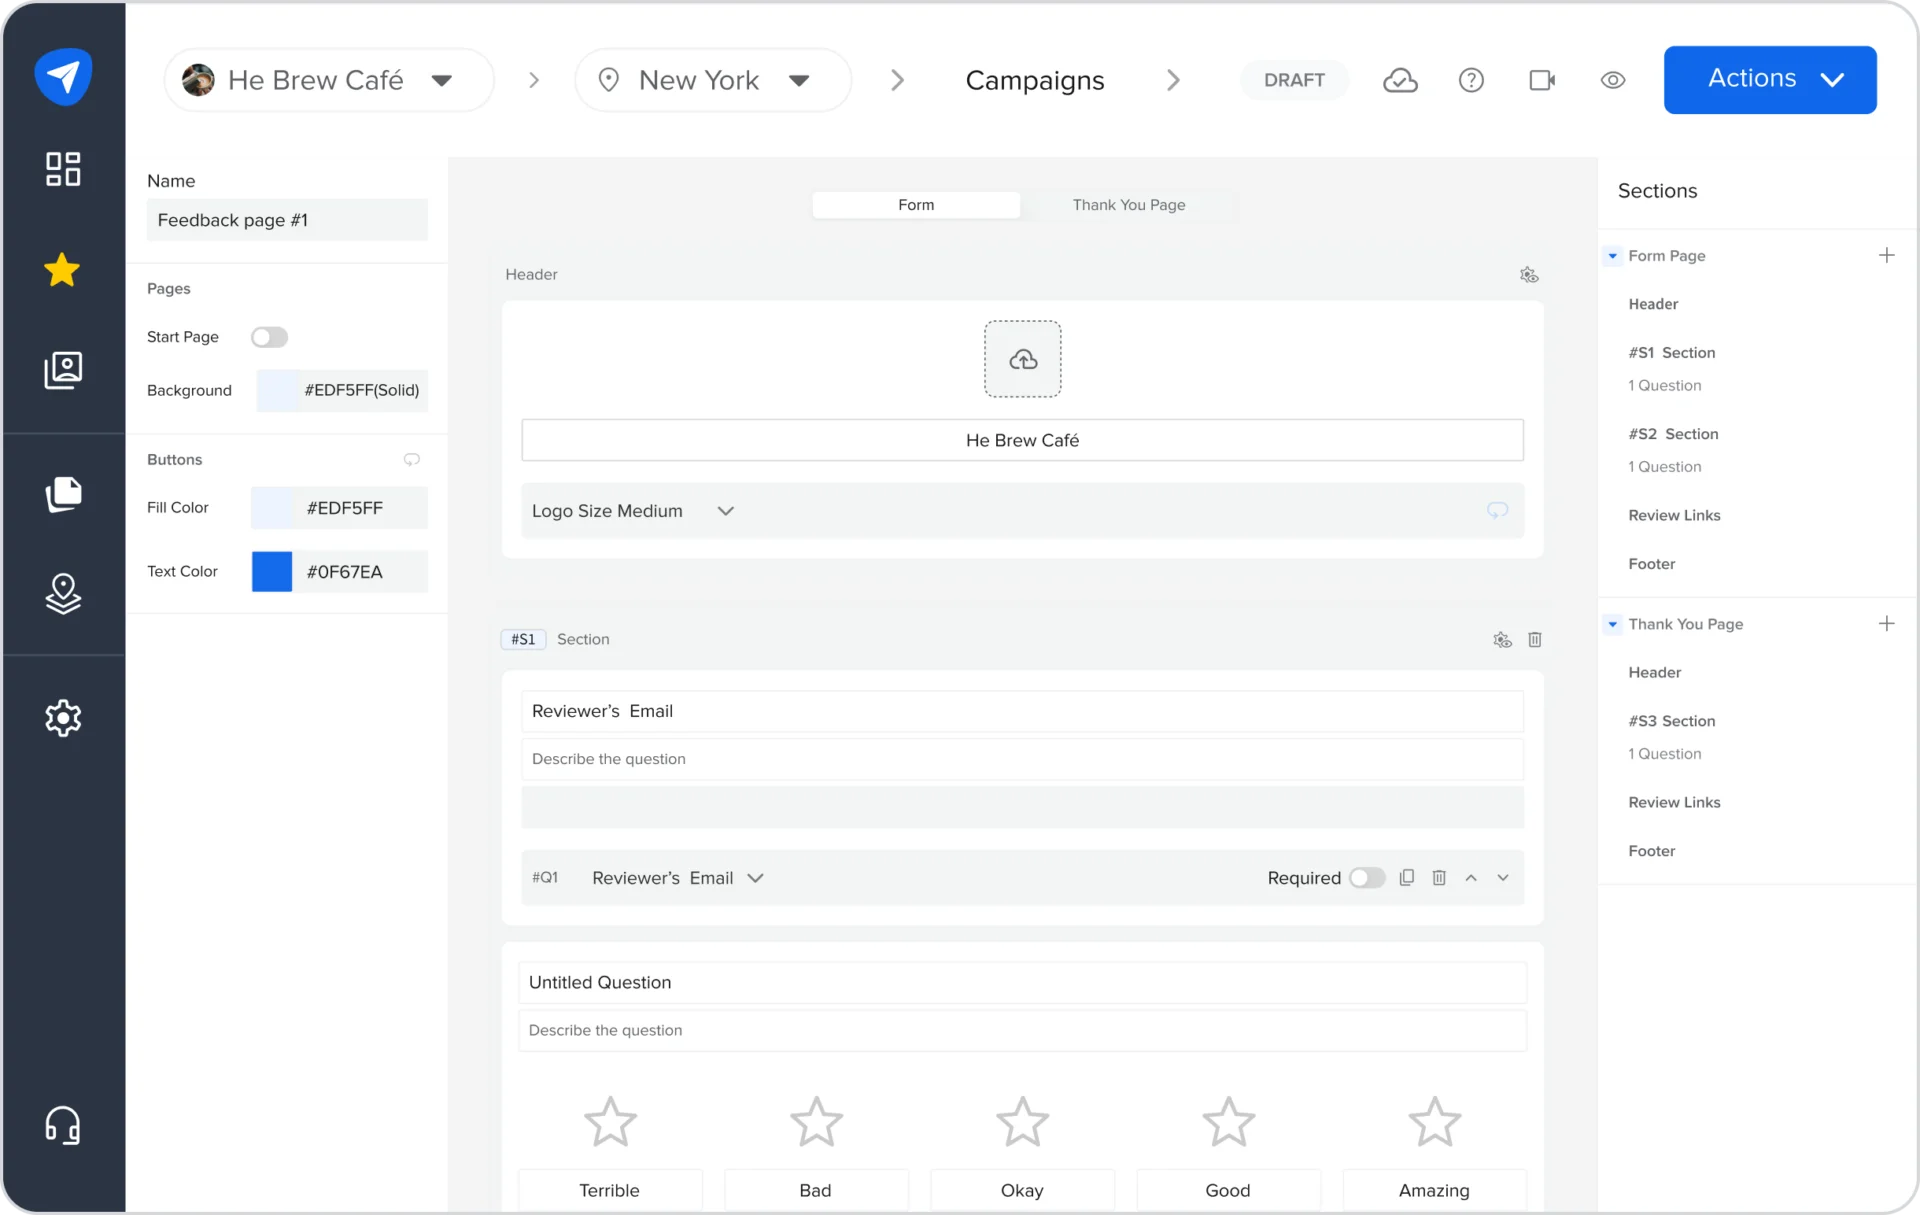Open the He Brew Café account dropdown
Viewport: 1920px width, 1215px height.
tap(443, 80)
